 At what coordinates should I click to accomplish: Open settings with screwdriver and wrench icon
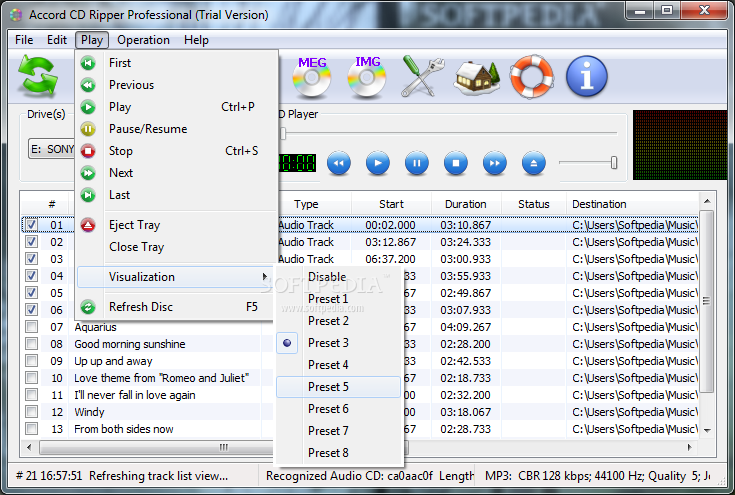click(x=423, y=77)
